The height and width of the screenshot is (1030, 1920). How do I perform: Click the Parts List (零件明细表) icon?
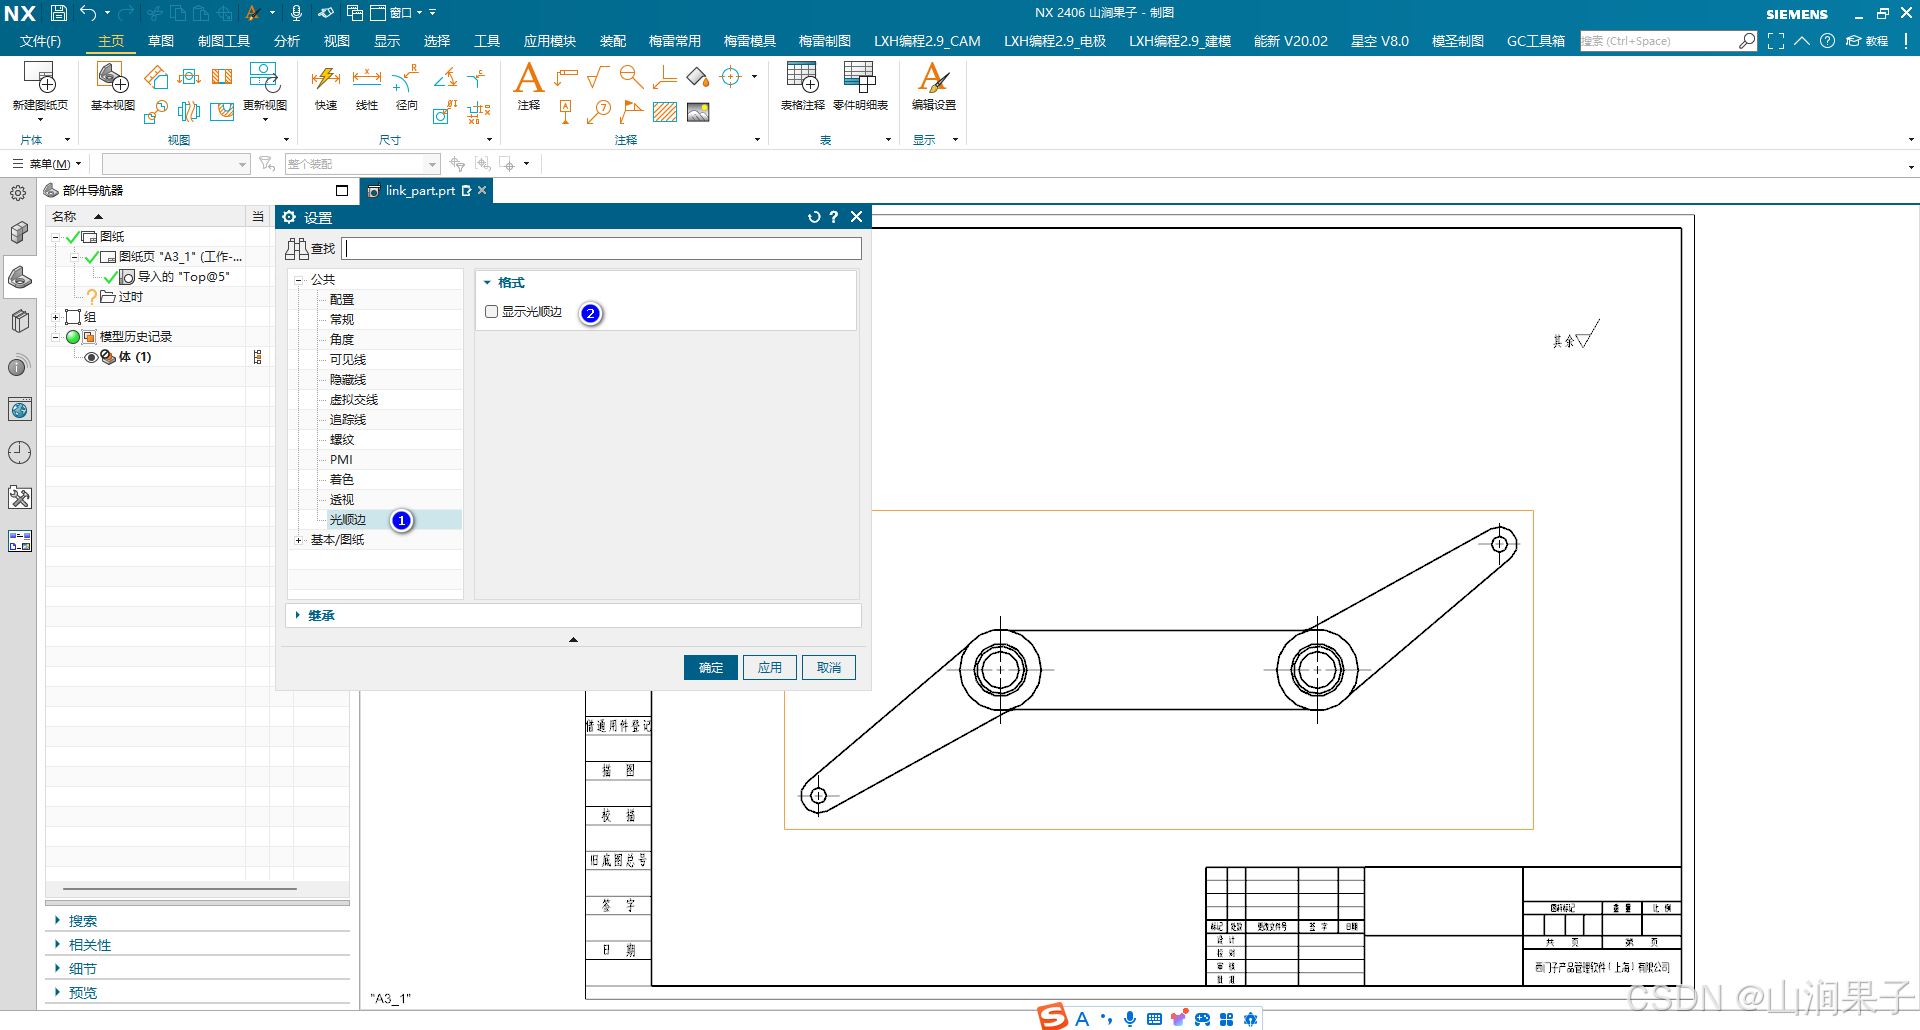tap(860, 78)
